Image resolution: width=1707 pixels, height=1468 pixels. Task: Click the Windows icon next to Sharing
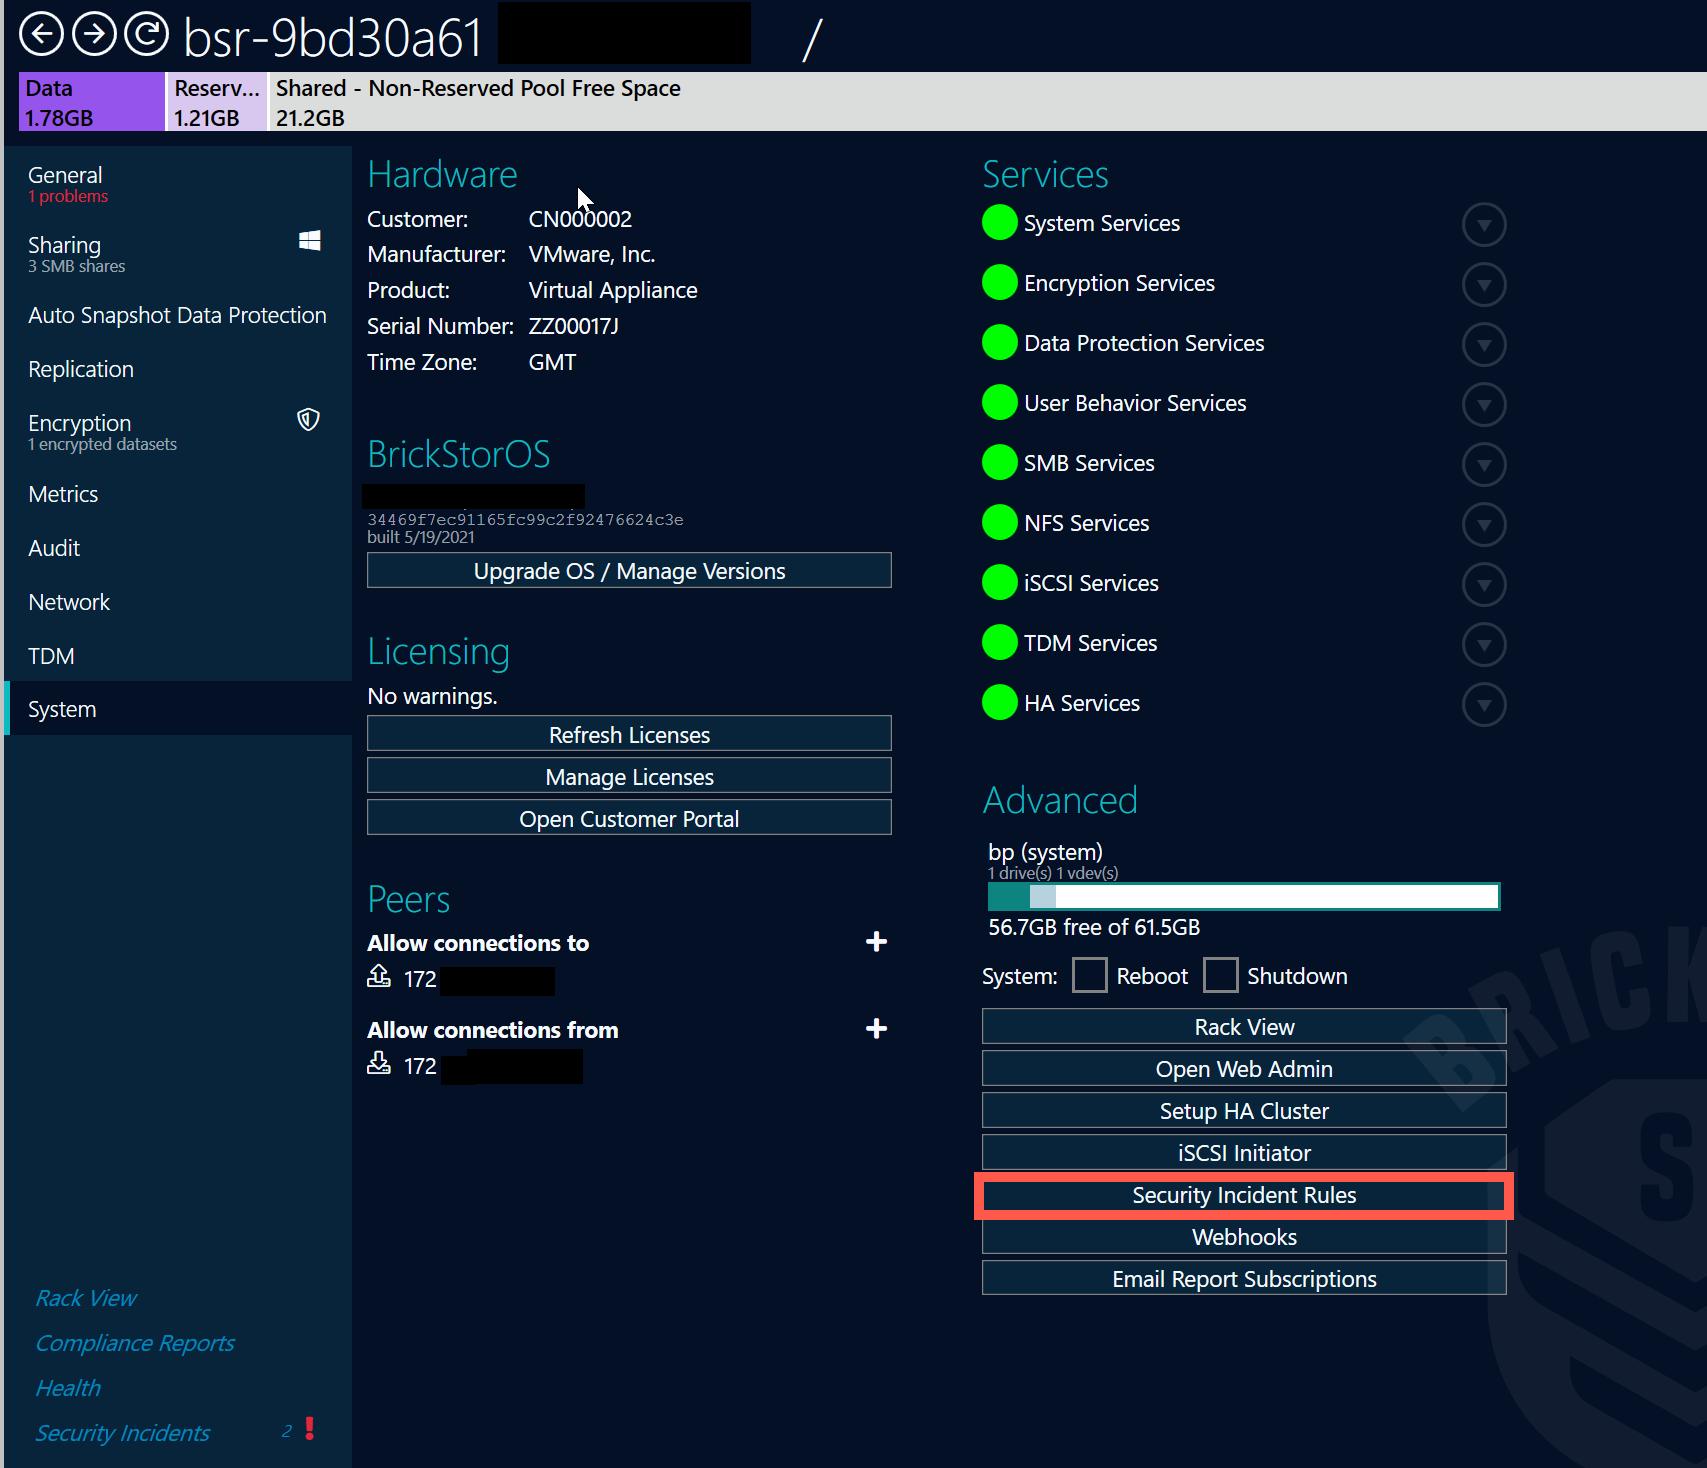[308, 240]
